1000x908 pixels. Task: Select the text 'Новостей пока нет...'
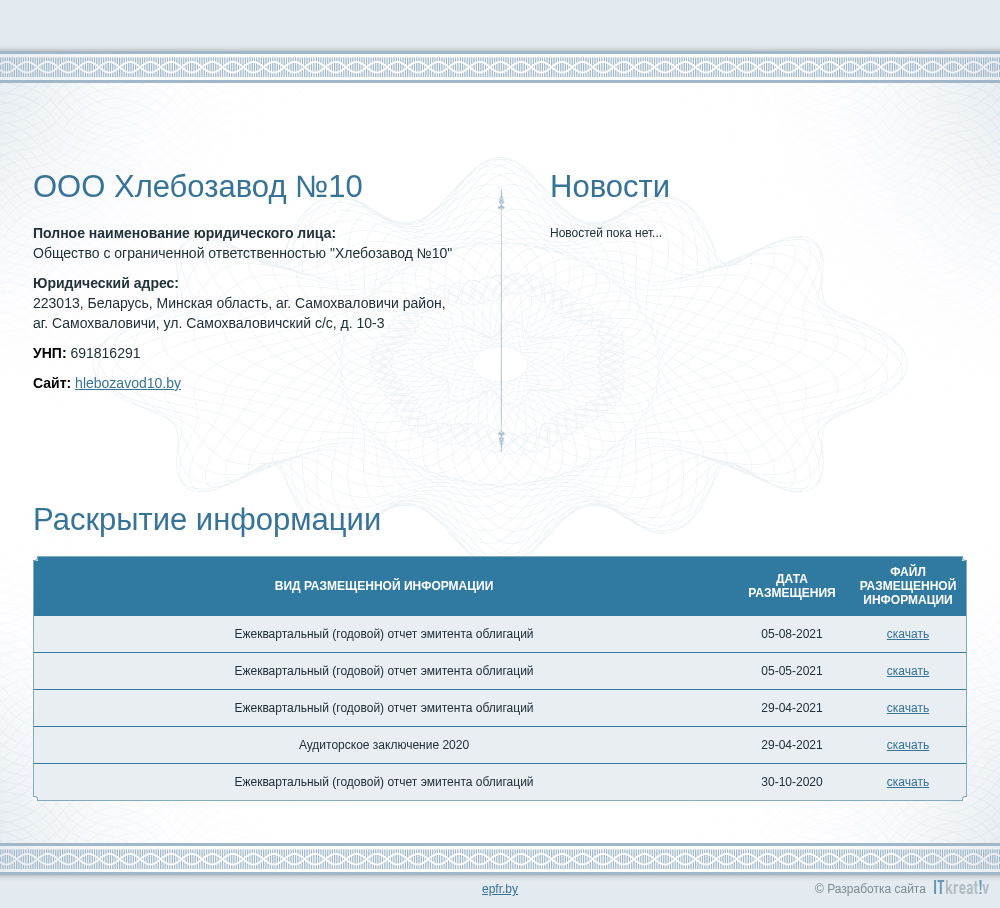click(606, 233)
